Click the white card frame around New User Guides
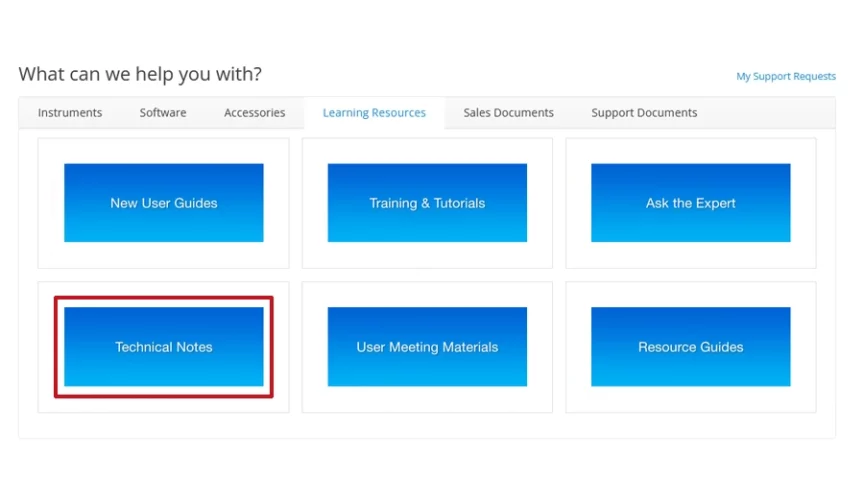The height and width of the screenshot is (480, 864). tap(164, 255)
